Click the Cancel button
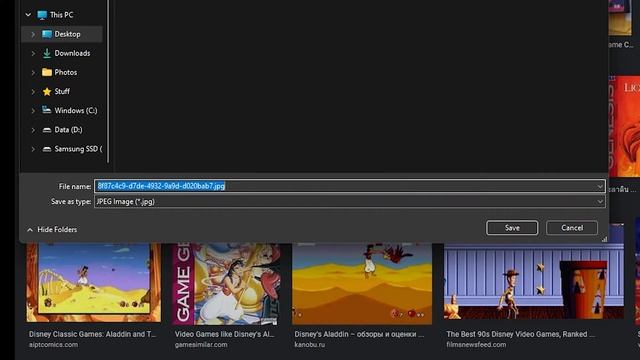 click(572, 228)
